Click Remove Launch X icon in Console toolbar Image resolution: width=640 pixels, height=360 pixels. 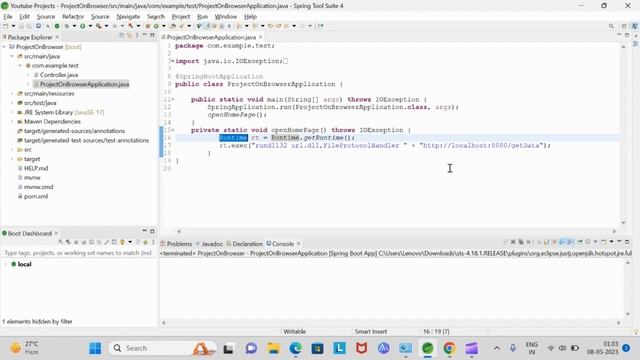tap(513, 242)
